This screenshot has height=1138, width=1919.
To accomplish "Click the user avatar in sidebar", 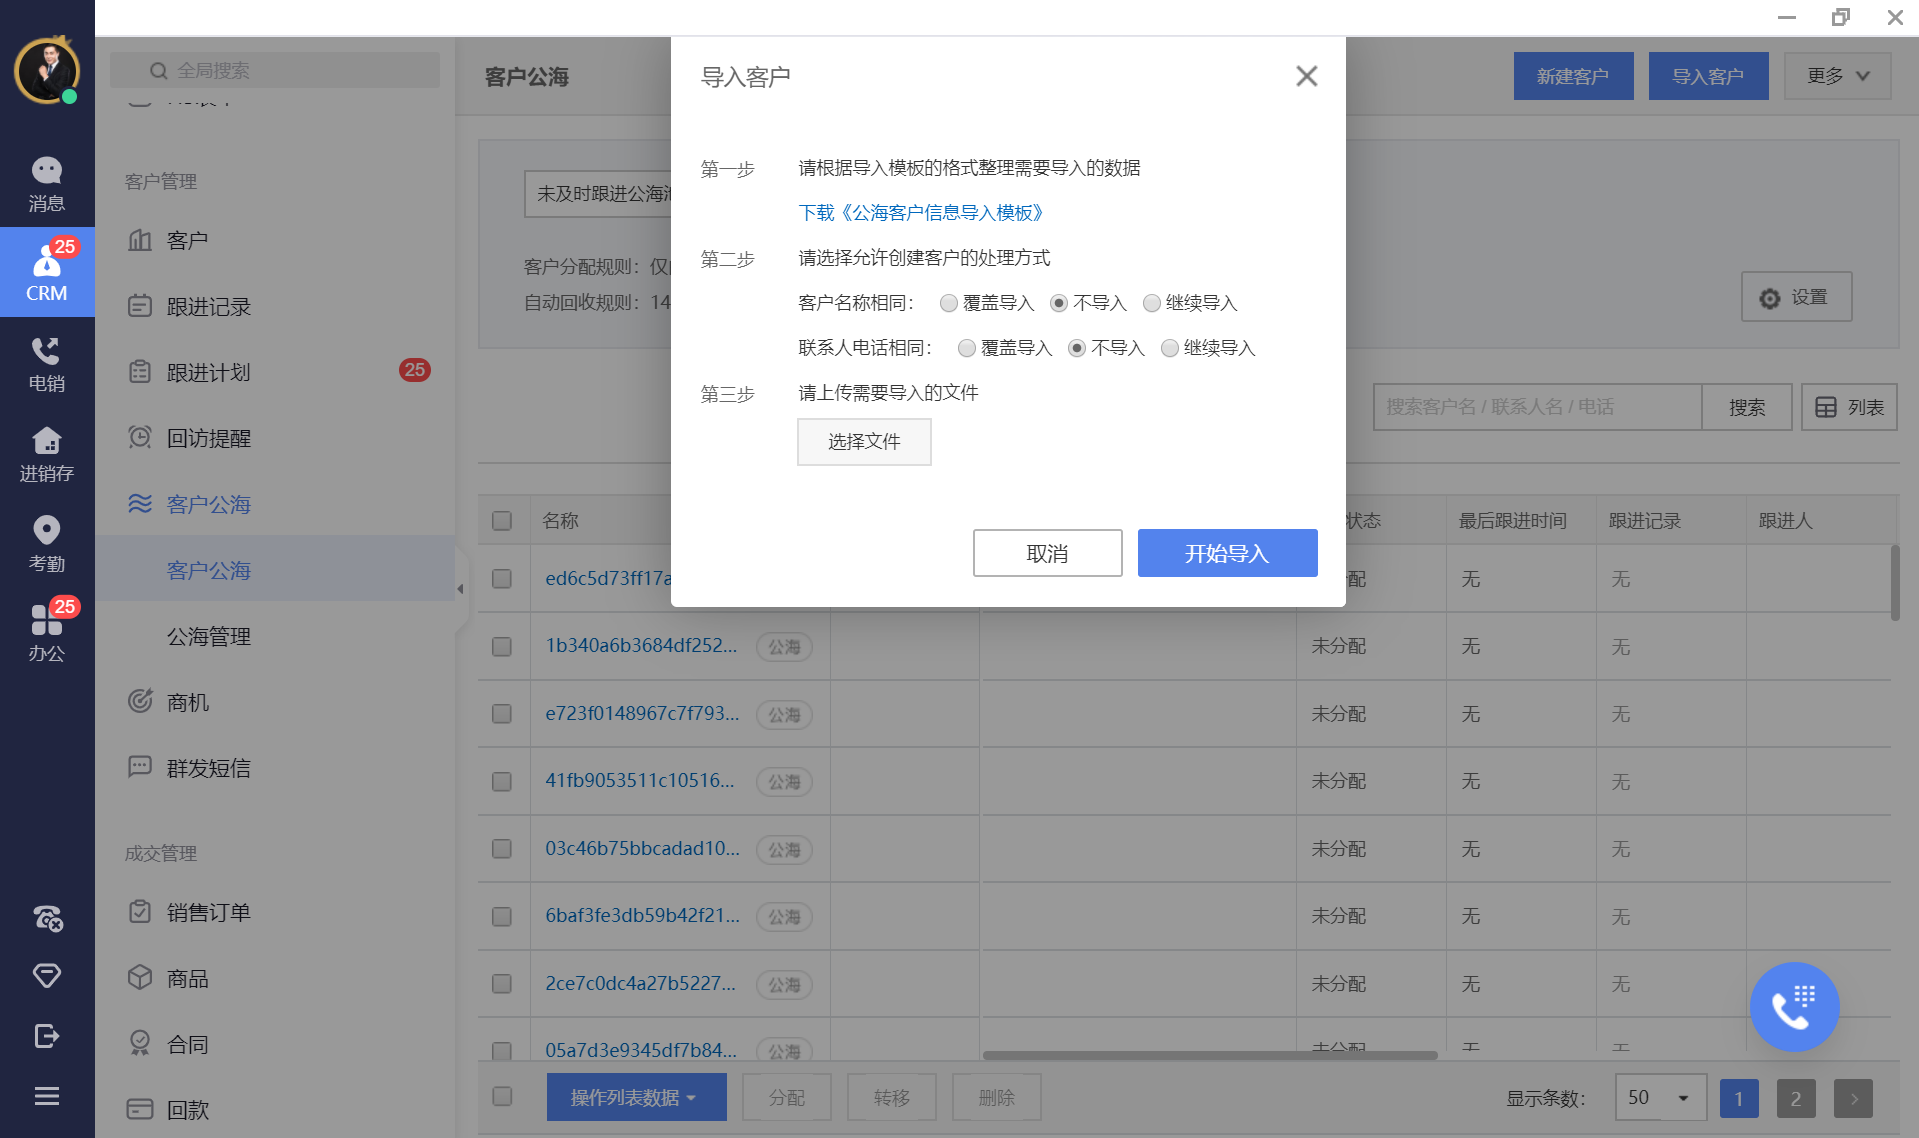I will pos(47,71).
